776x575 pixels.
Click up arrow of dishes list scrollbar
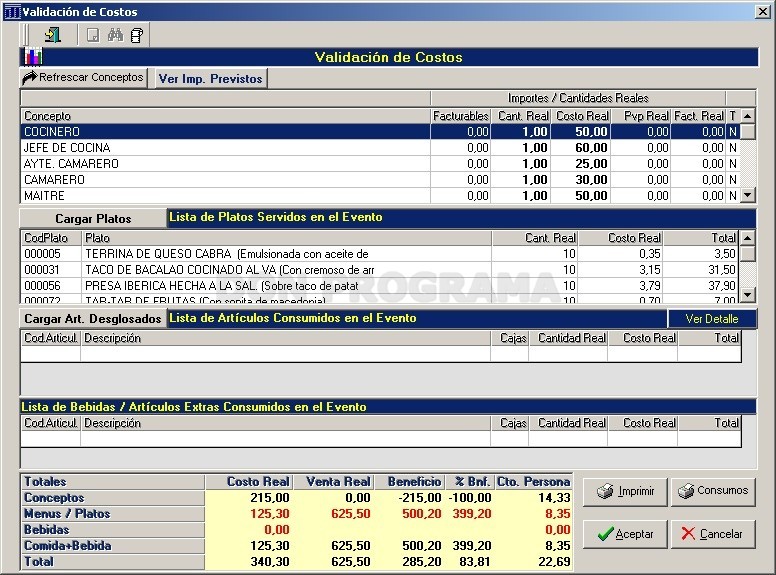click(748, 238)
